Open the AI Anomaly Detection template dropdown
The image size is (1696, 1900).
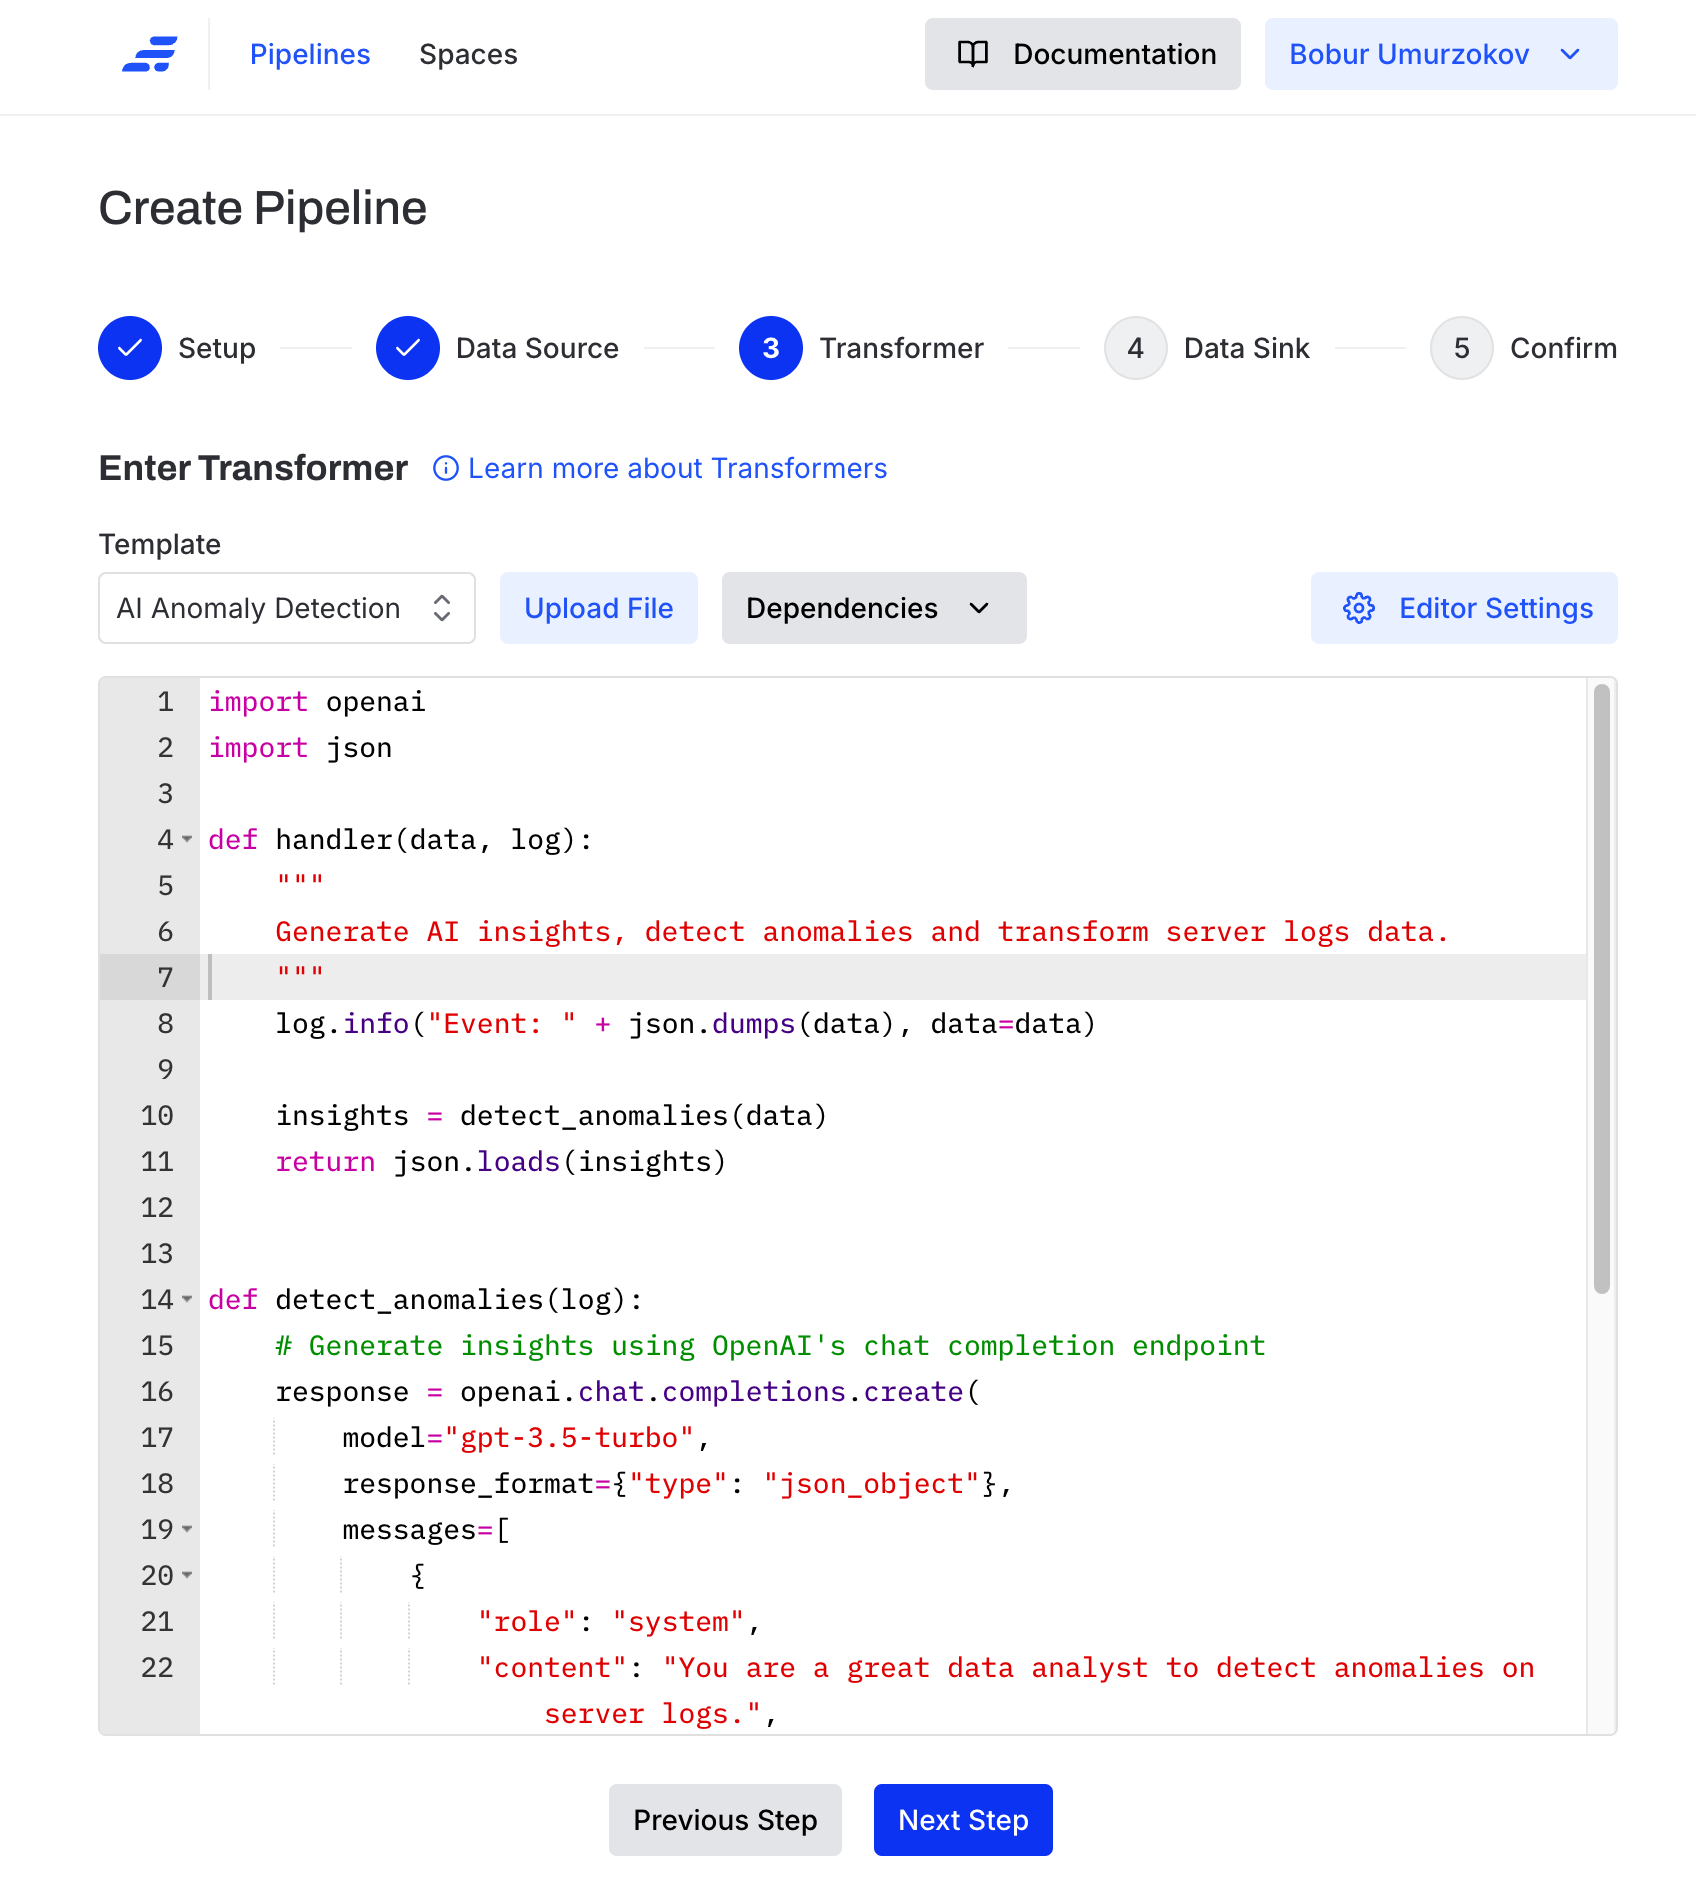287,608
